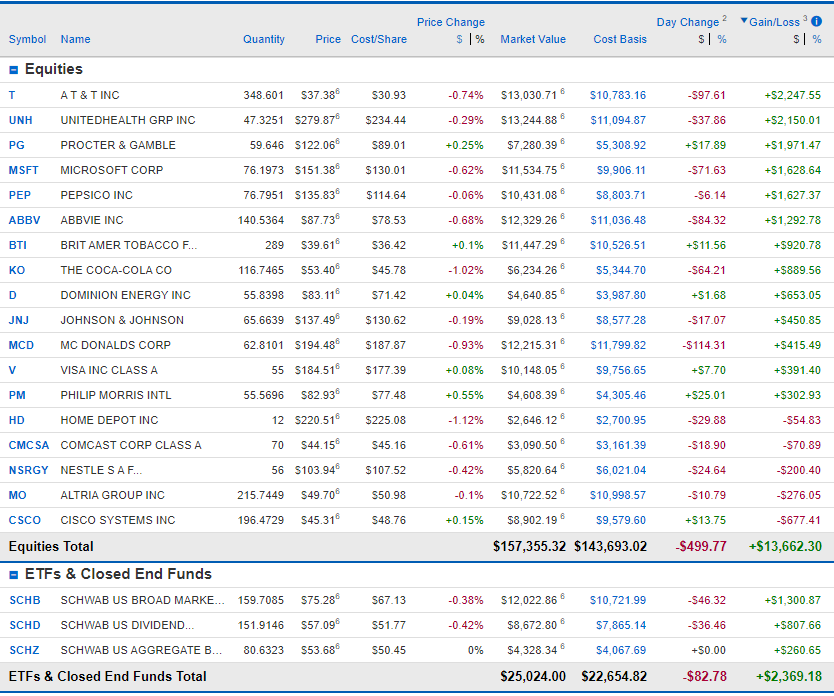Viewport: 834px width, 696px height.
Task: Open the T (AT&T) symbol link
Action: click(12, 96)
